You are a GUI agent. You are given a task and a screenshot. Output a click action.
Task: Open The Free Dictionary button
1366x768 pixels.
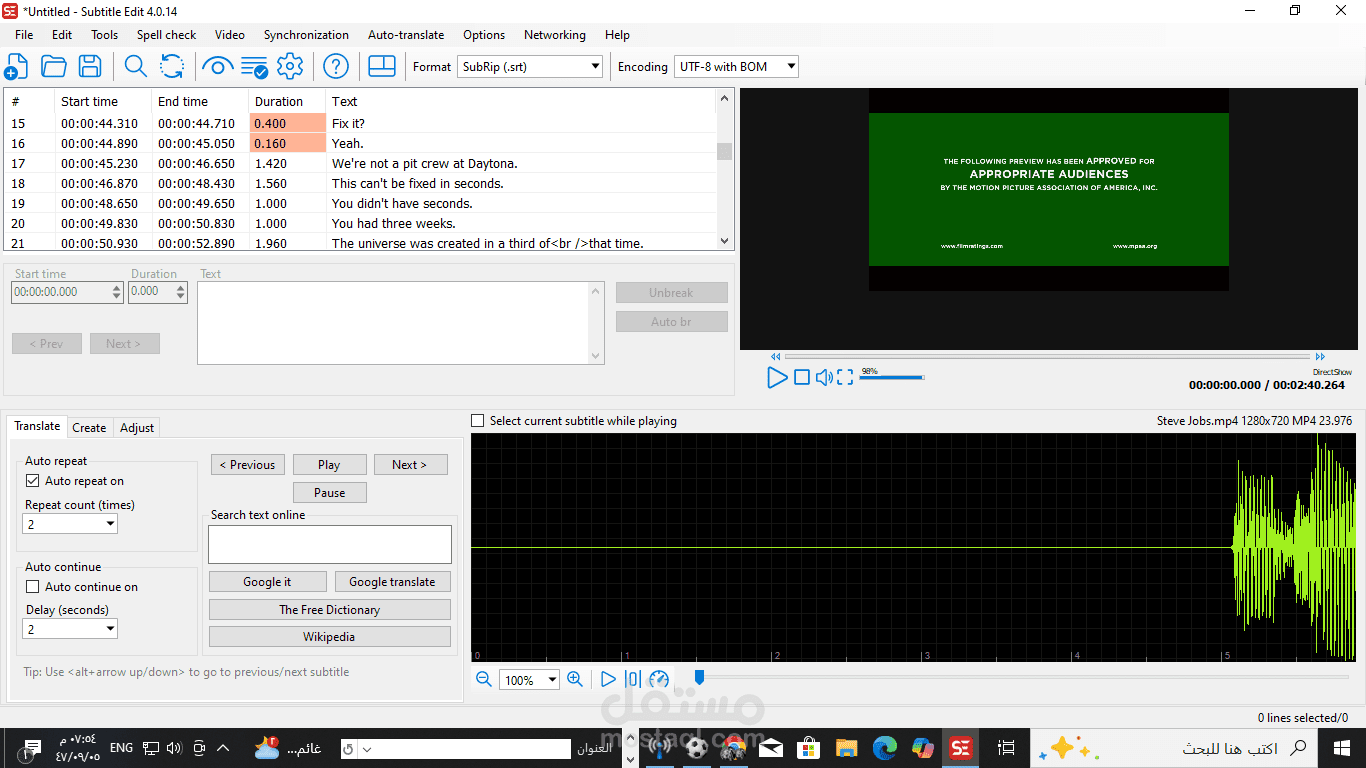(x=330, y=610)
